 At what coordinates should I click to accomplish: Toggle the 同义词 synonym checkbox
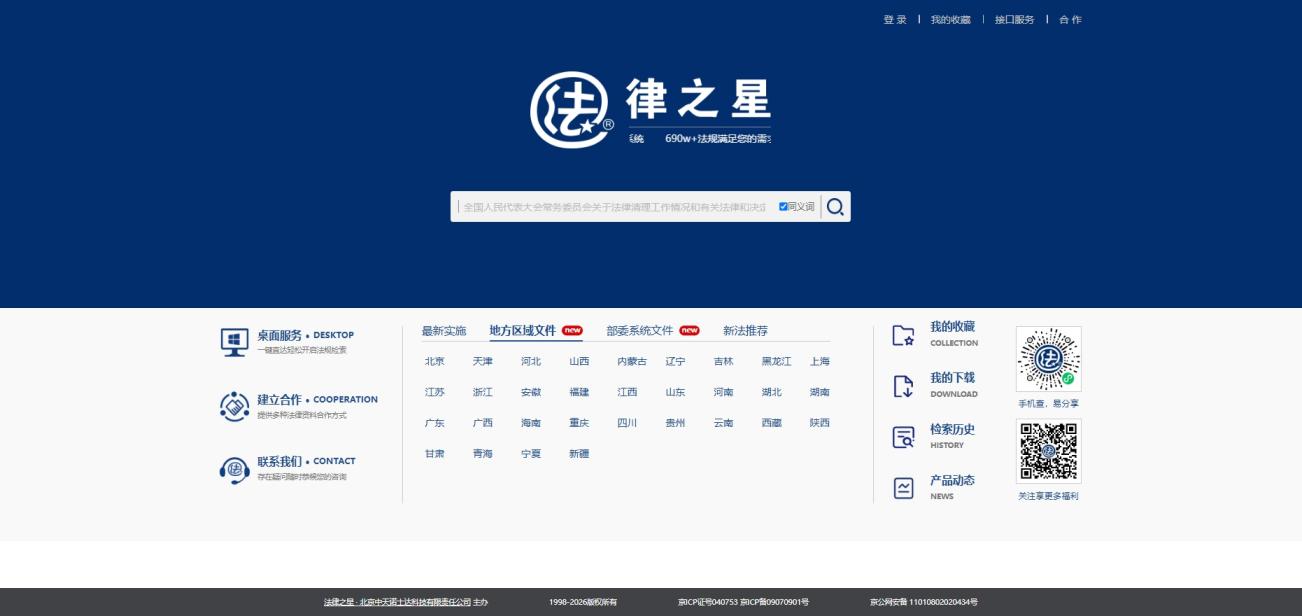(x=783, y=207)
